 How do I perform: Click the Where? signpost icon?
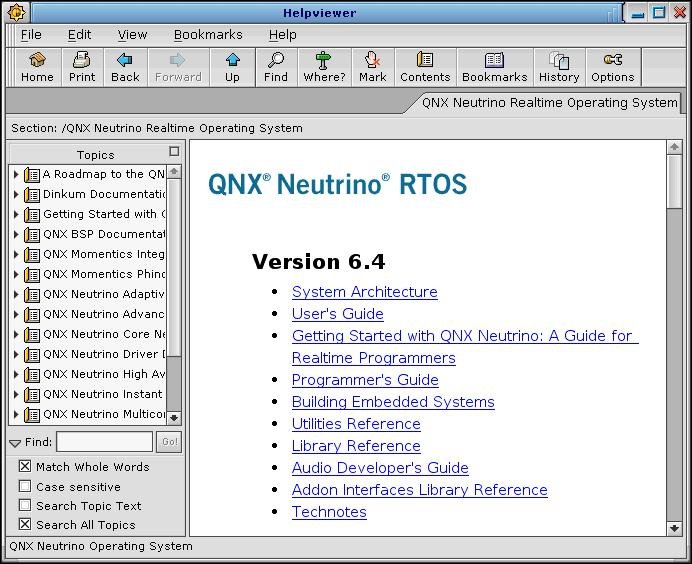pyautogui.click(x=323, y=67)
